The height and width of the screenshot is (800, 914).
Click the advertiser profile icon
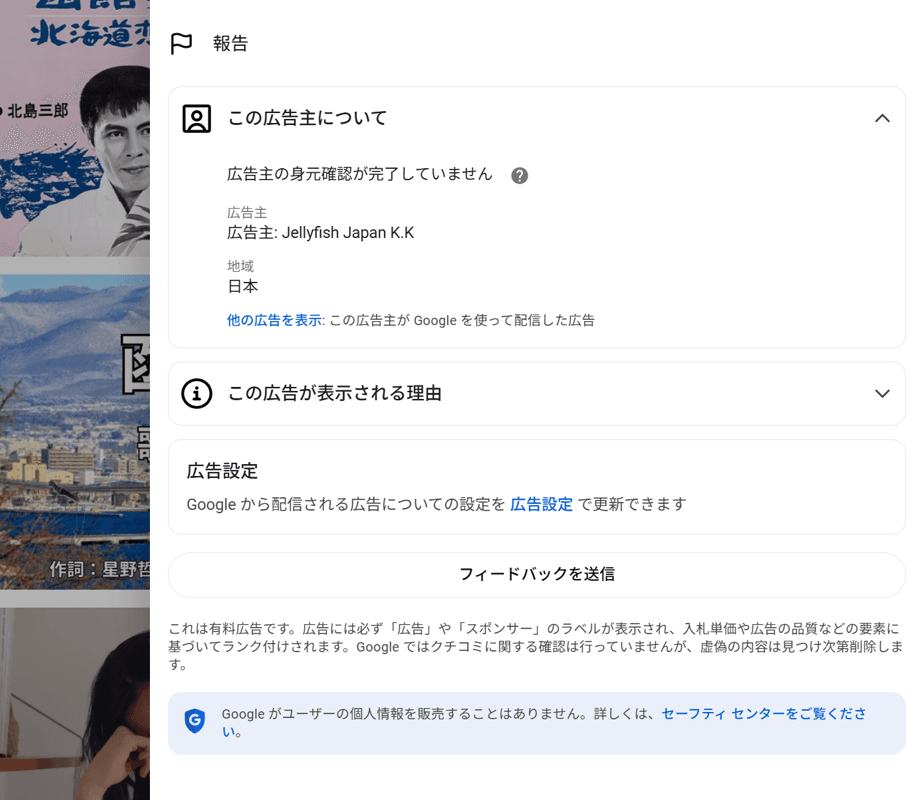pyautogui.click(x=196, y=119)
